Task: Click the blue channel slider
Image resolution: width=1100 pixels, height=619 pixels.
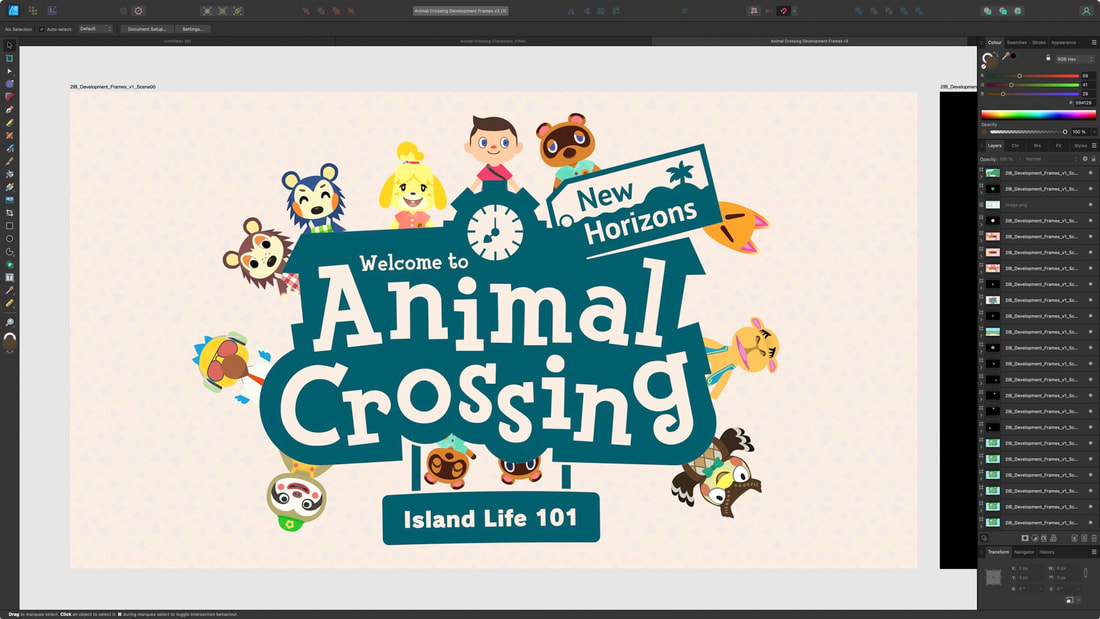Action: tap(1033, 93)
